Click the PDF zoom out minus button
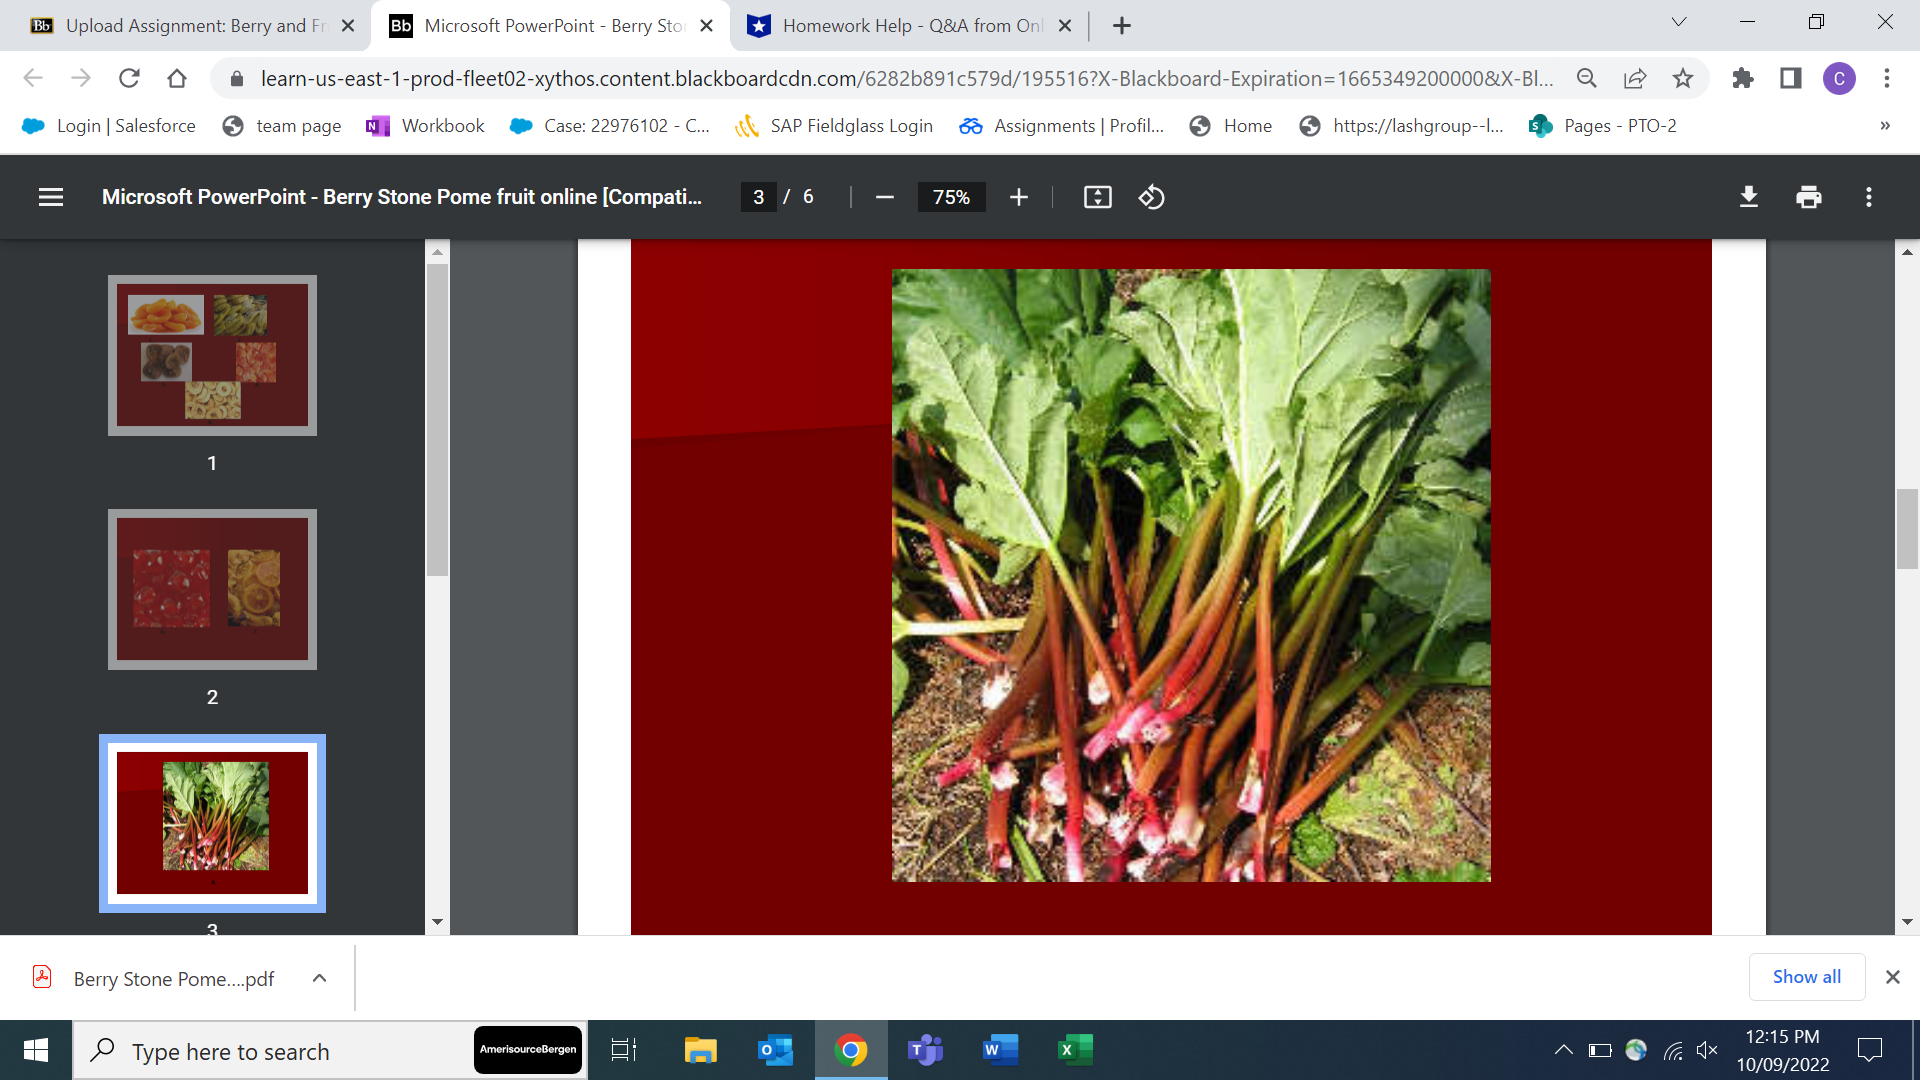The image size is (1920, 1080). (x=884, y=197)
